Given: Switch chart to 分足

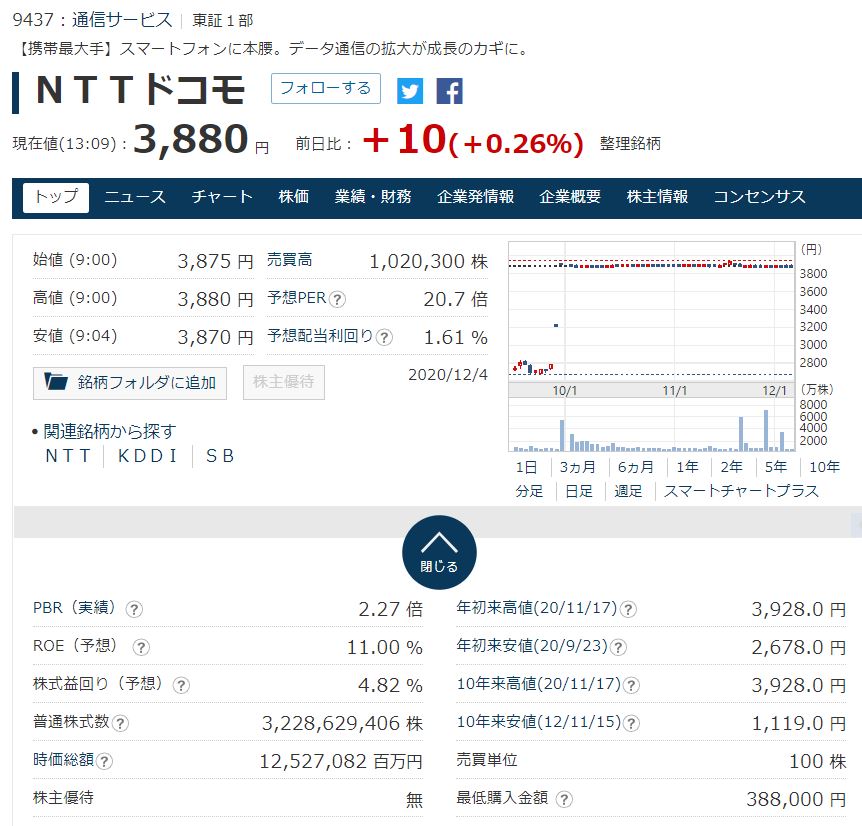Looking at the screenshot, I should (x=529, y=491).
